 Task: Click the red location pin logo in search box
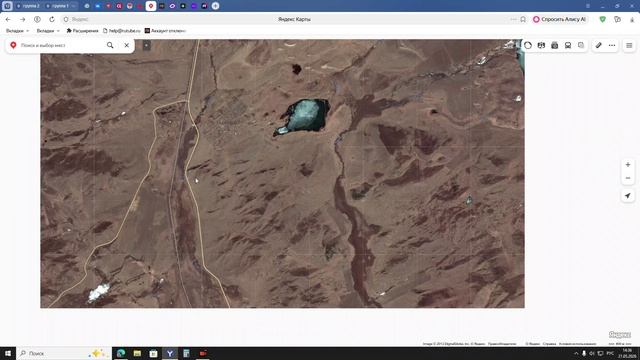[13, 45]
